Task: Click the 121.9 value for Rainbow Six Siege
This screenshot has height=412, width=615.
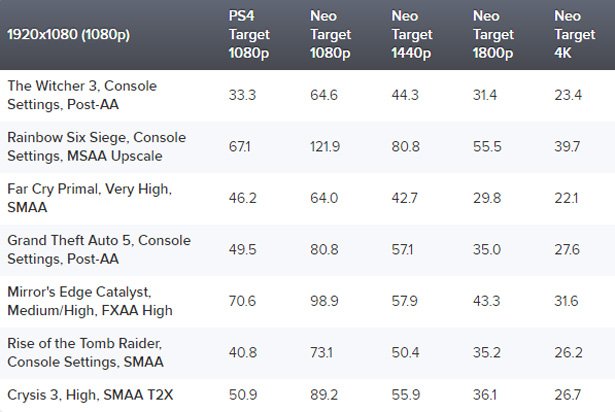Action: point(325,147)
